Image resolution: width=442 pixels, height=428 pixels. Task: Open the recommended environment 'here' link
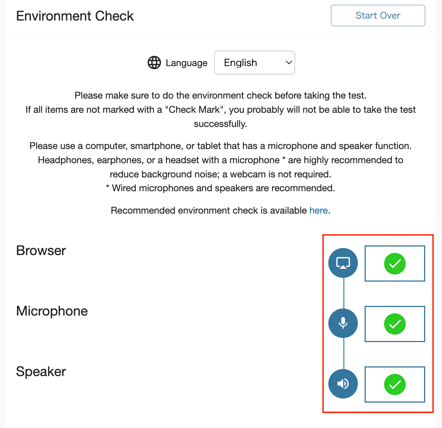(x=318, y=210)
